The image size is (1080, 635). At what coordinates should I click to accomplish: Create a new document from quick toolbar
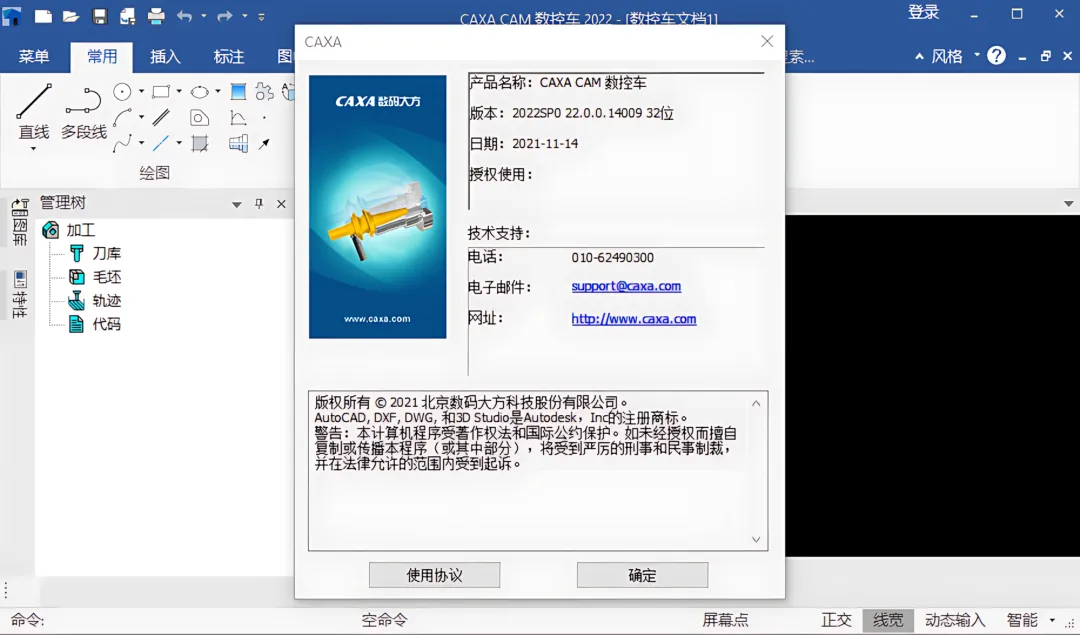click(43, 16)
